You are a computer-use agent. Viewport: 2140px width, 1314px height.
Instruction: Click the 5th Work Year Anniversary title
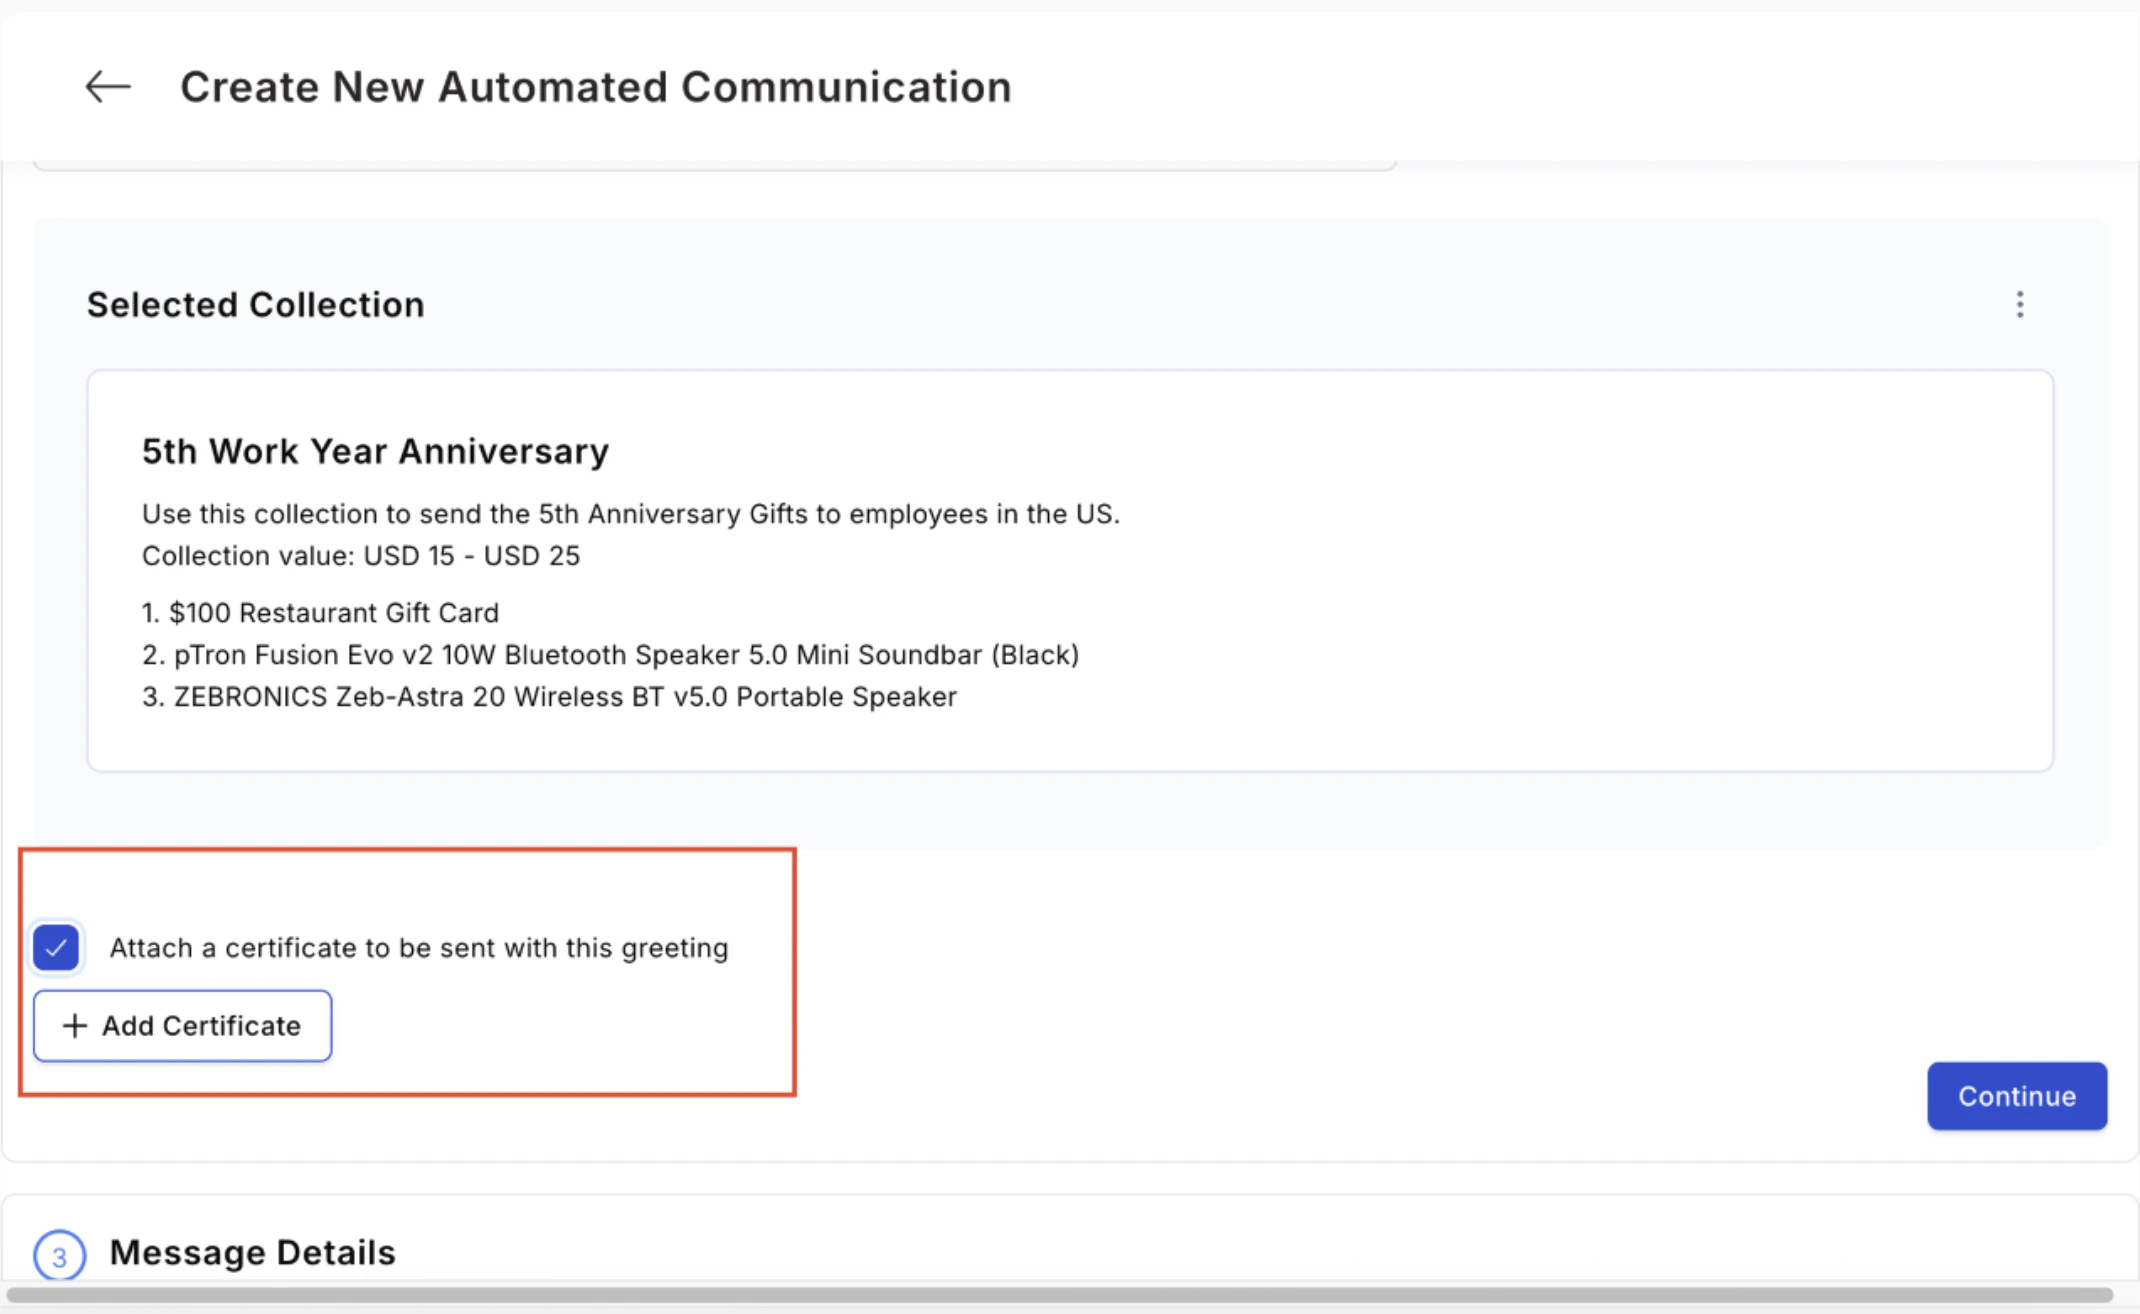pyautogui.click(x=375, y=451)
